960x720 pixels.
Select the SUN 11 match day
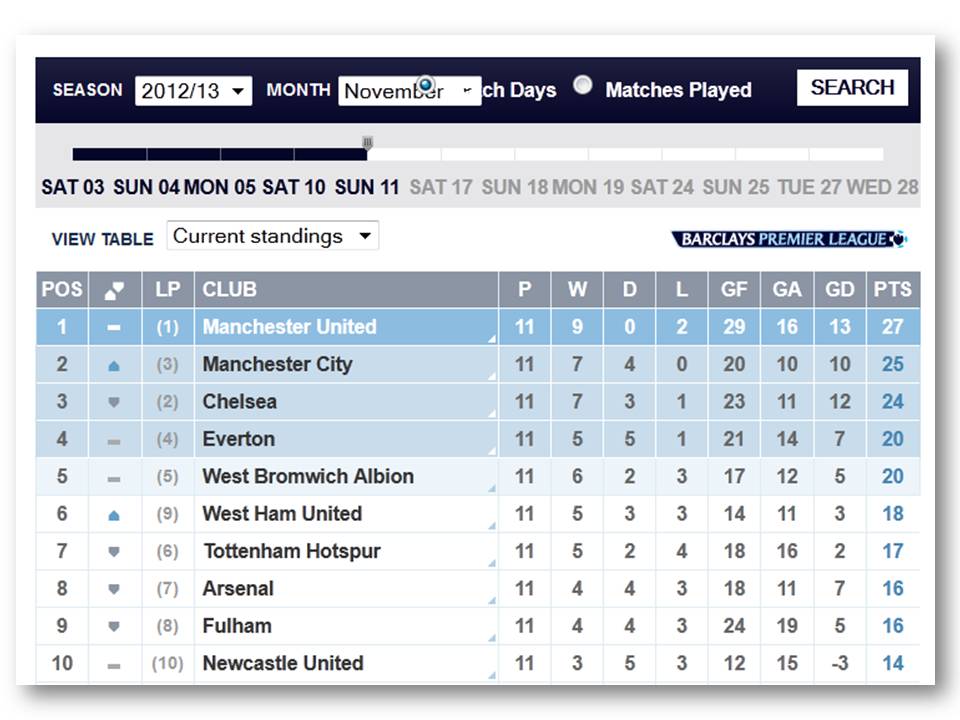[367, 187]
